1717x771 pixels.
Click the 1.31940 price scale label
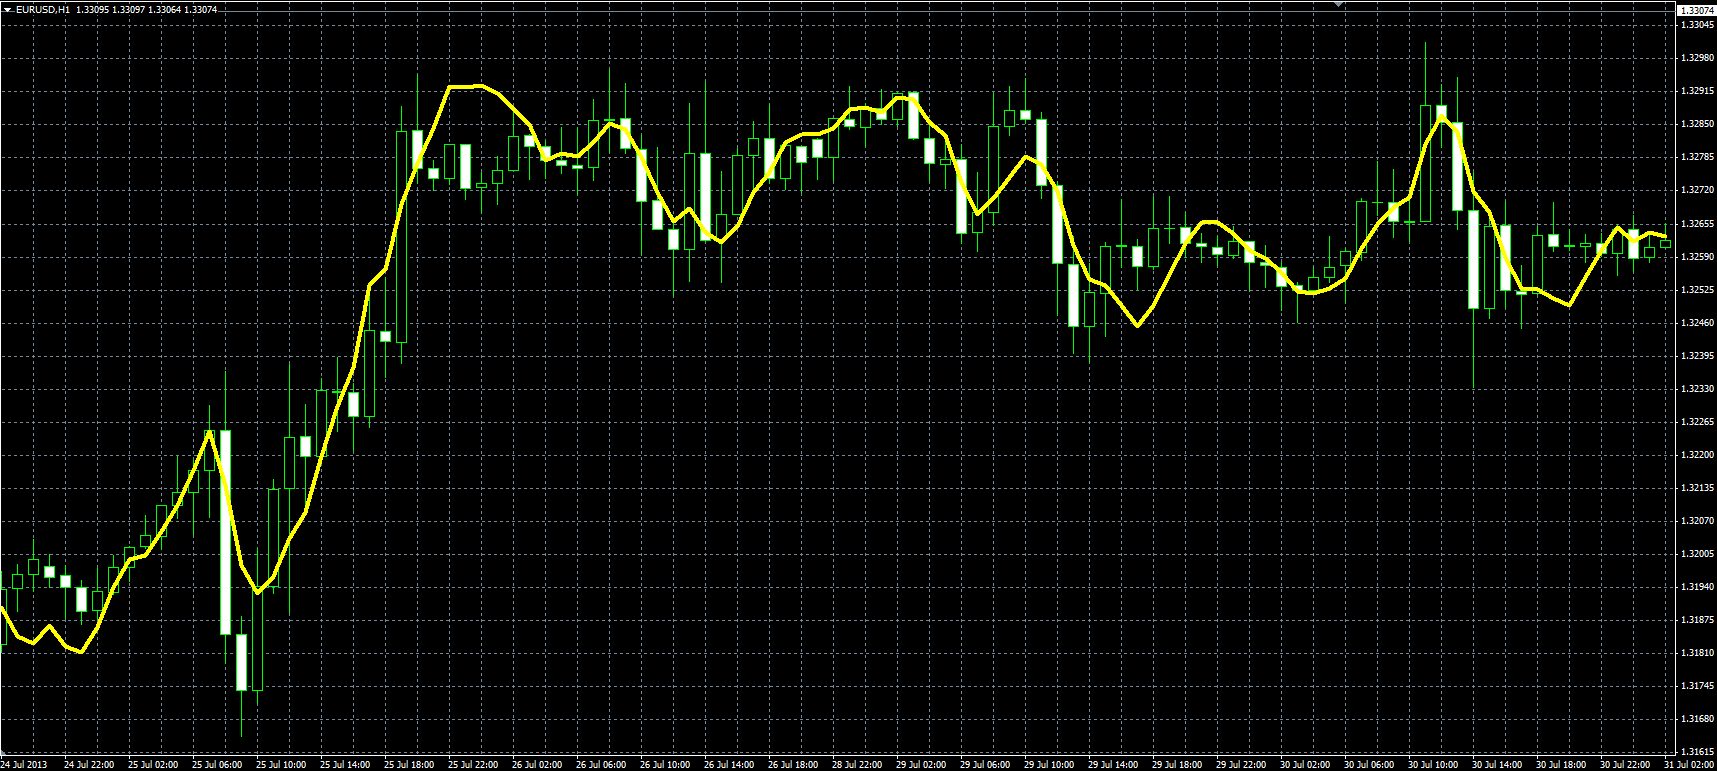point(1696,587)
